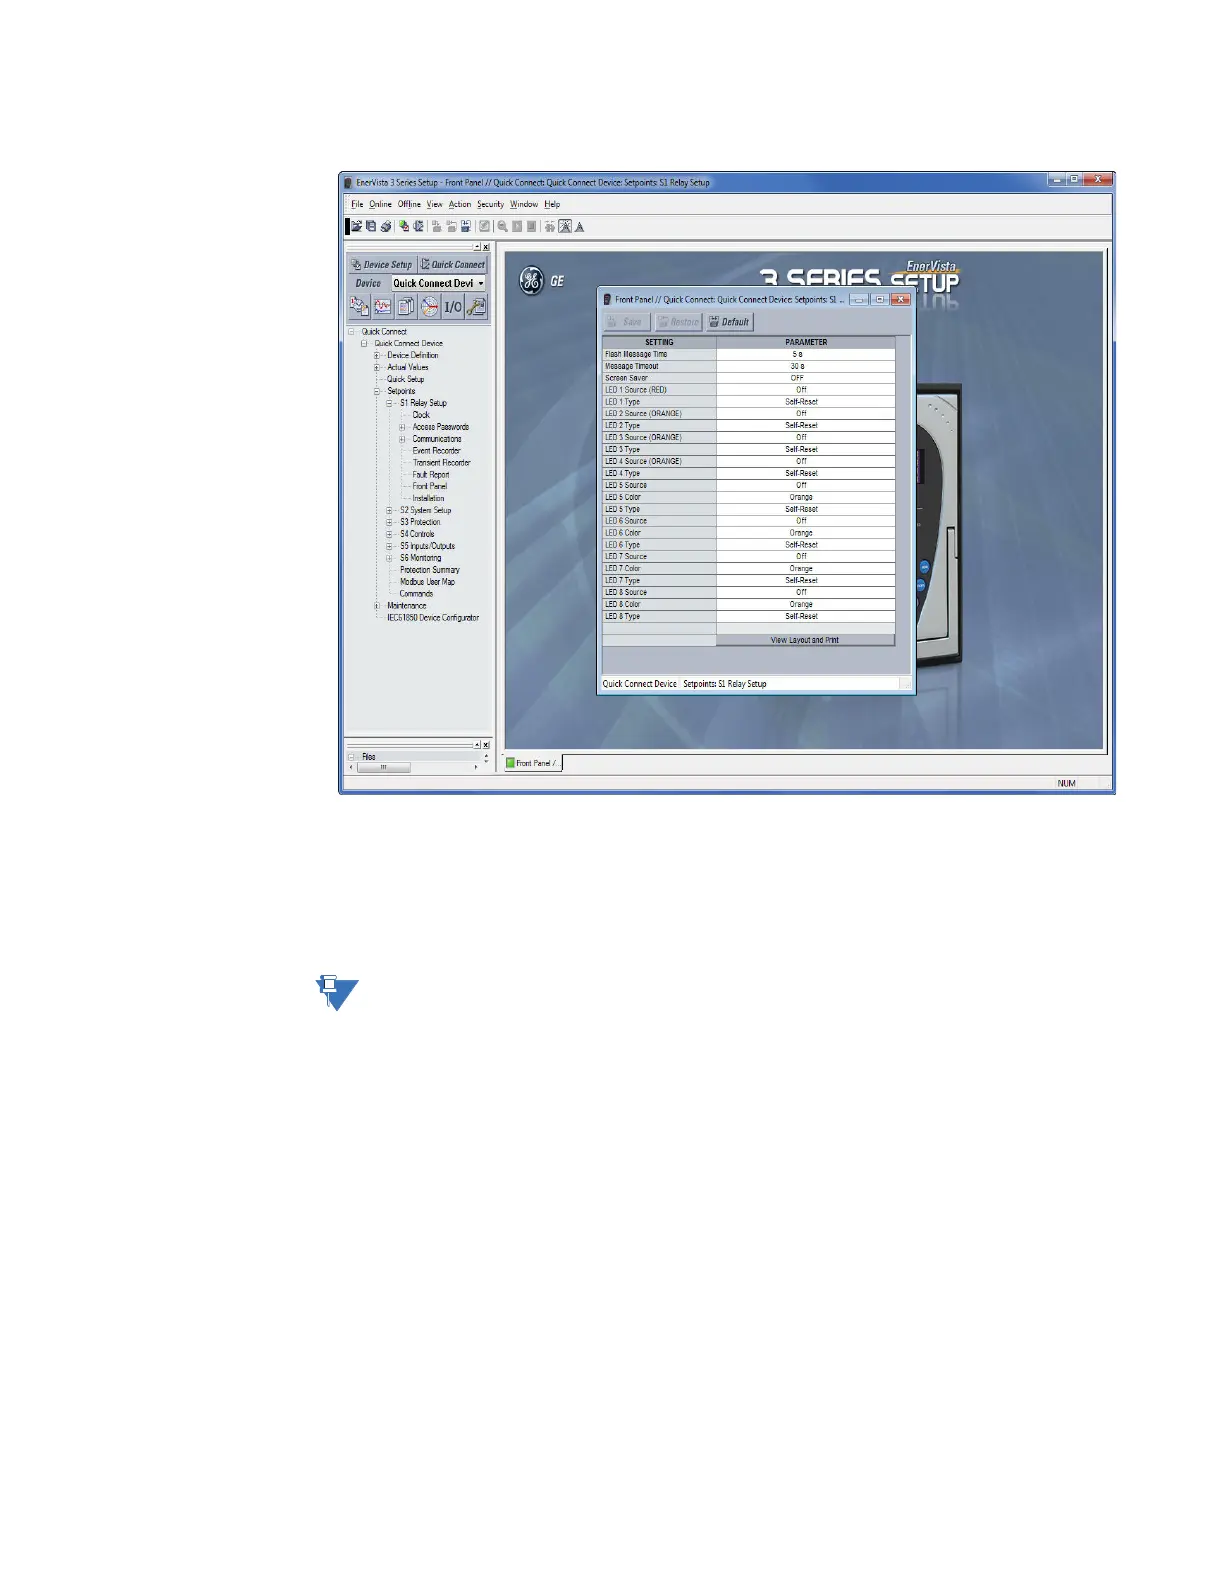Screen dimensions: 1224x1584
Task: Open the Window menu
Action: [x=524, y=204]
